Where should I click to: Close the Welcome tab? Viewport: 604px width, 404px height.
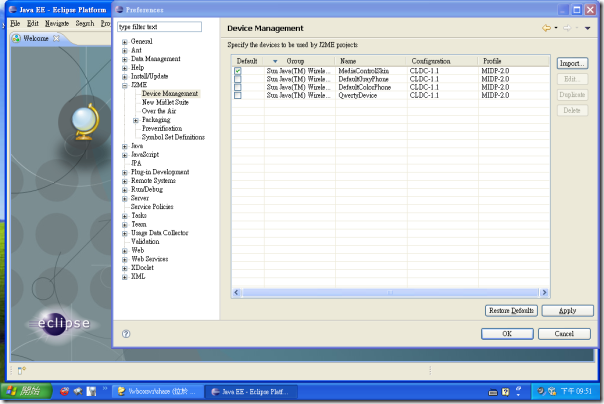point(56,38)
